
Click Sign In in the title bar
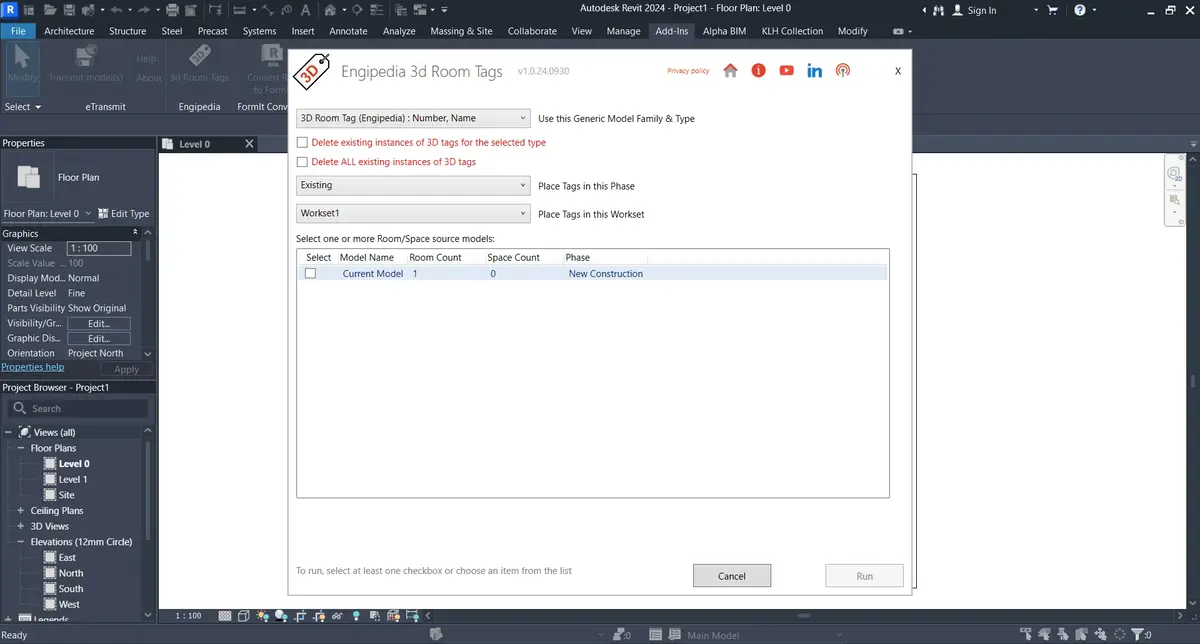pos(974,10)
